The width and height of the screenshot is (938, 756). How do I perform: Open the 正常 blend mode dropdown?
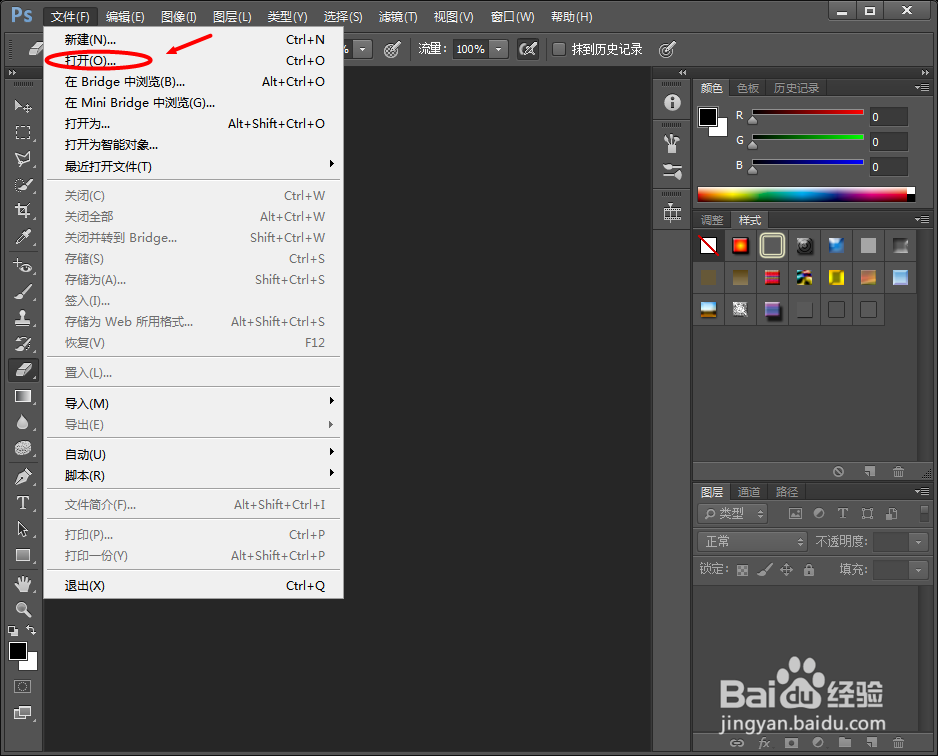(x=751, y=541)
